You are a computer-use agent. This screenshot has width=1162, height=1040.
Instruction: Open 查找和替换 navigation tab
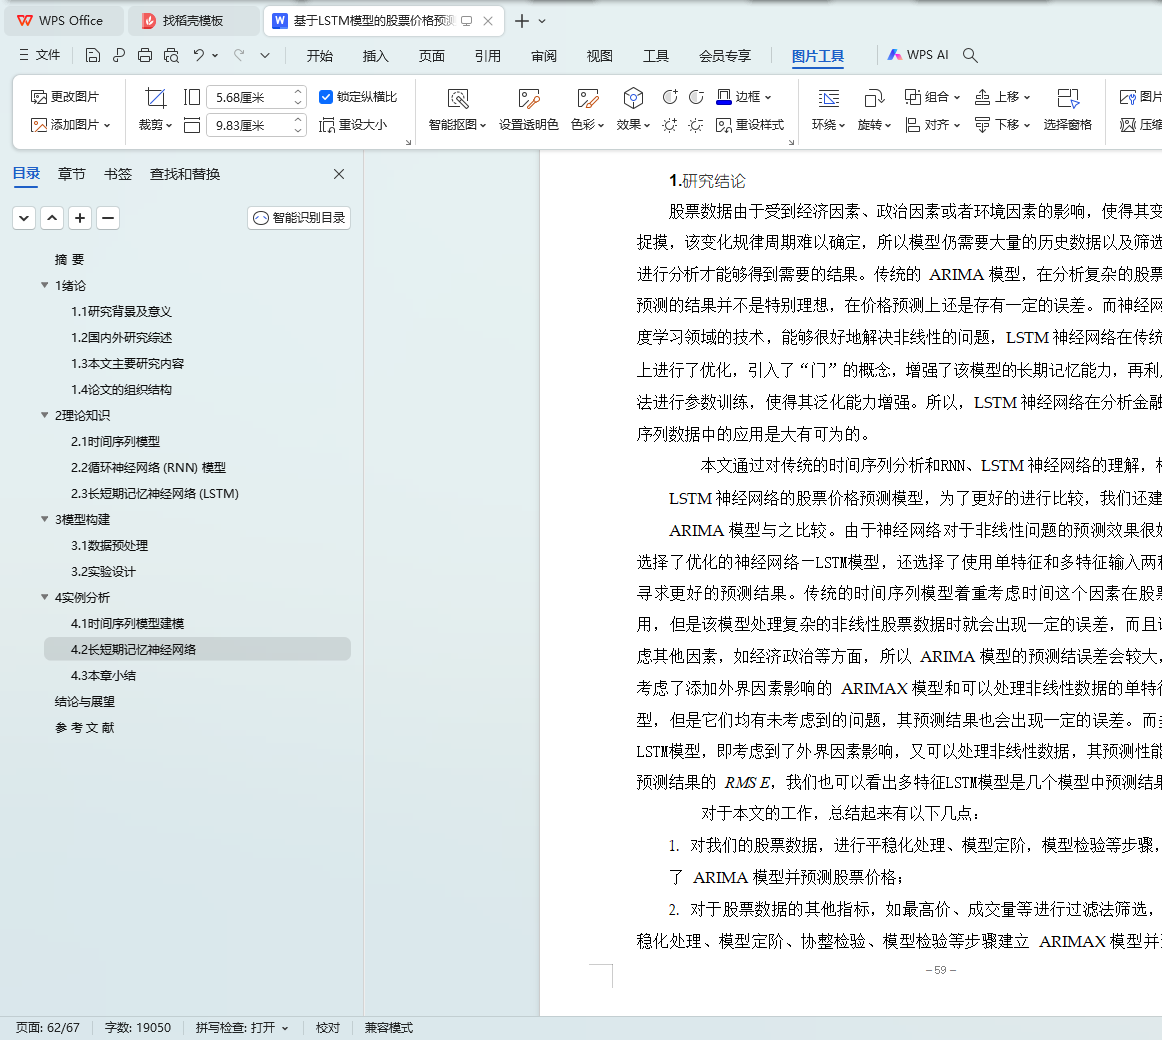(185, 174)
